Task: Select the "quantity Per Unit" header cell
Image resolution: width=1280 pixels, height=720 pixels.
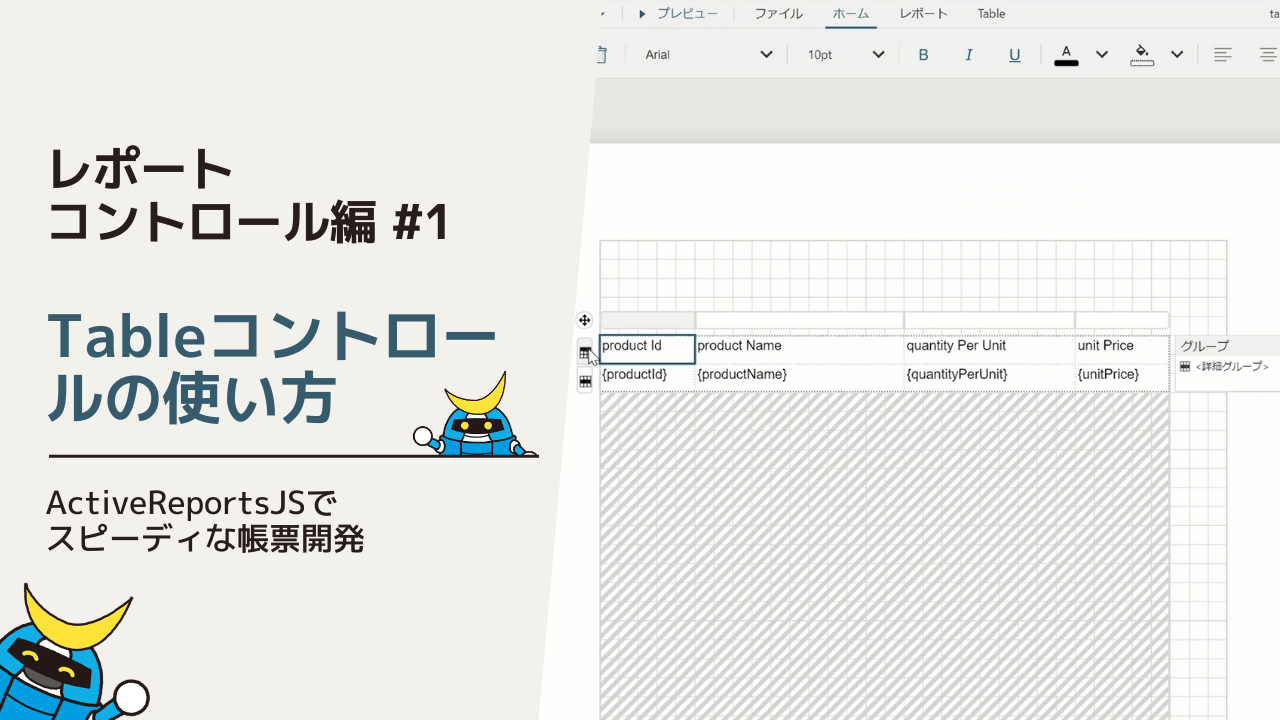Action: [989, 349]
